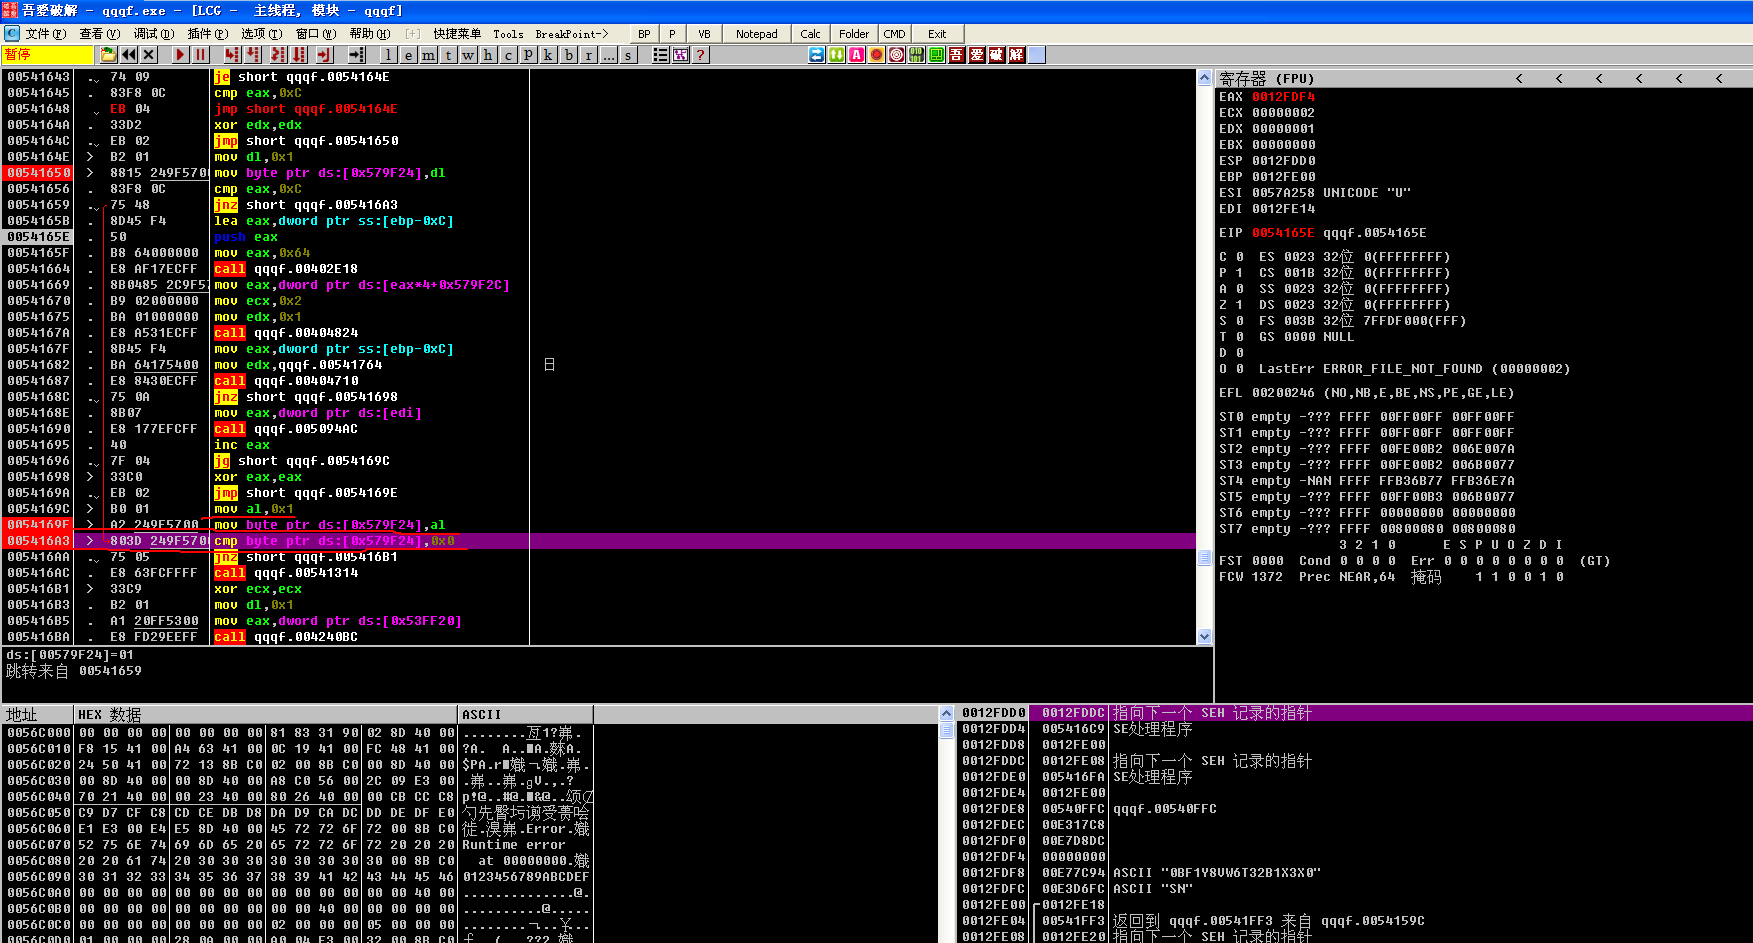Show CPU window via 'c' icon
The height and width of the screenshot is (943, 1753).
click(x=508, y=55)
